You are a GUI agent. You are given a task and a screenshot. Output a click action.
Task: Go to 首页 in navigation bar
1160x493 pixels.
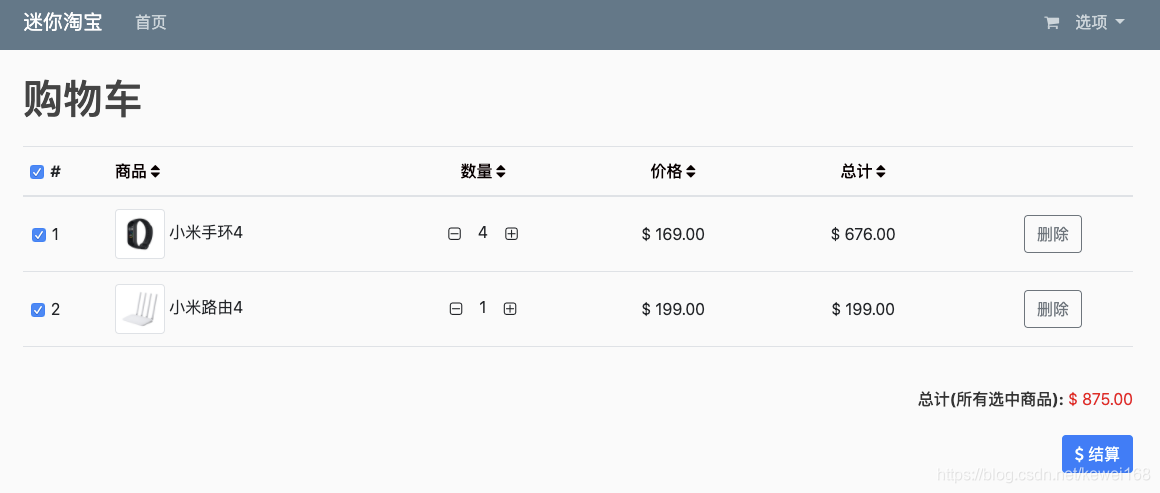pyautogui.click(x=151, y=22)
